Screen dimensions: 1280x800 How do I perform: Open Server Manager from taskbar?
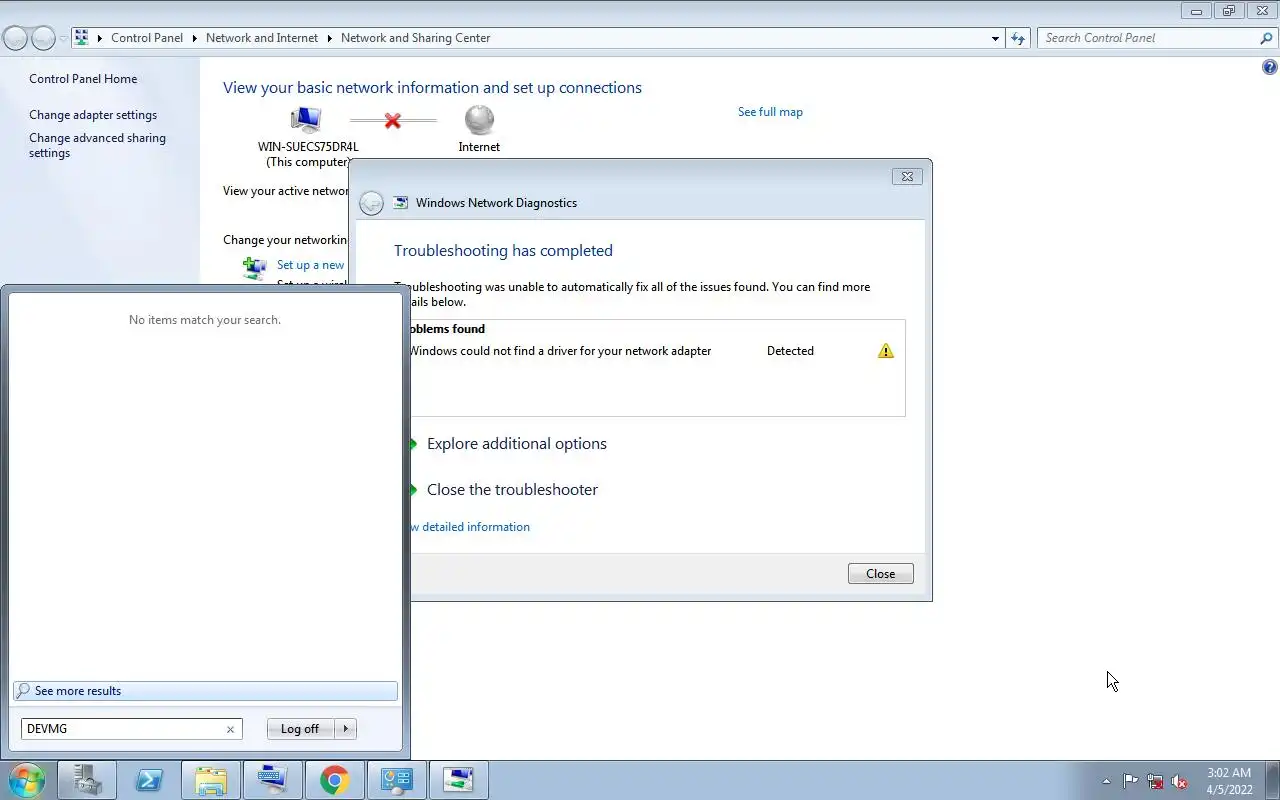[x=87, y=779]
